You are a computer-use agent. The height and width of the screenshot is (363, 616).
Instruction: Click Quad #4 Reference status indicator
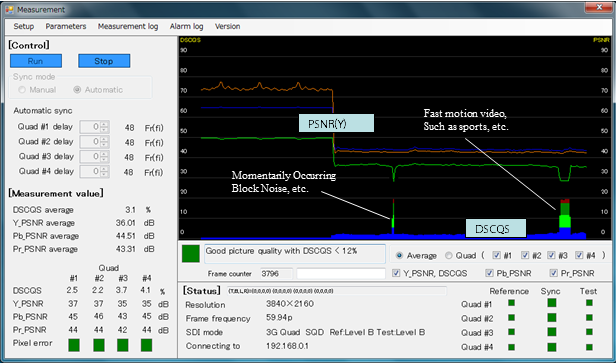(511, 347)
